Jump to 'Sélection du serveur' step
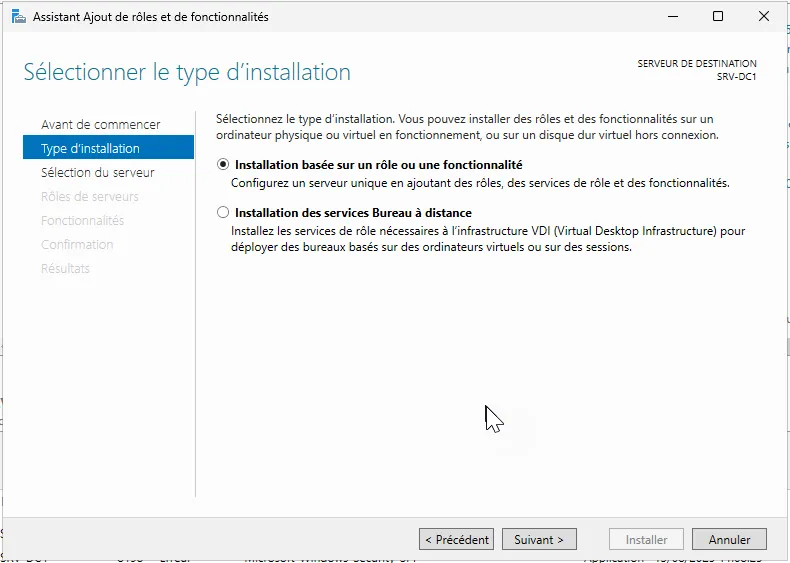The height and width of the screenshot is (563, 790). tap(98, 172)
